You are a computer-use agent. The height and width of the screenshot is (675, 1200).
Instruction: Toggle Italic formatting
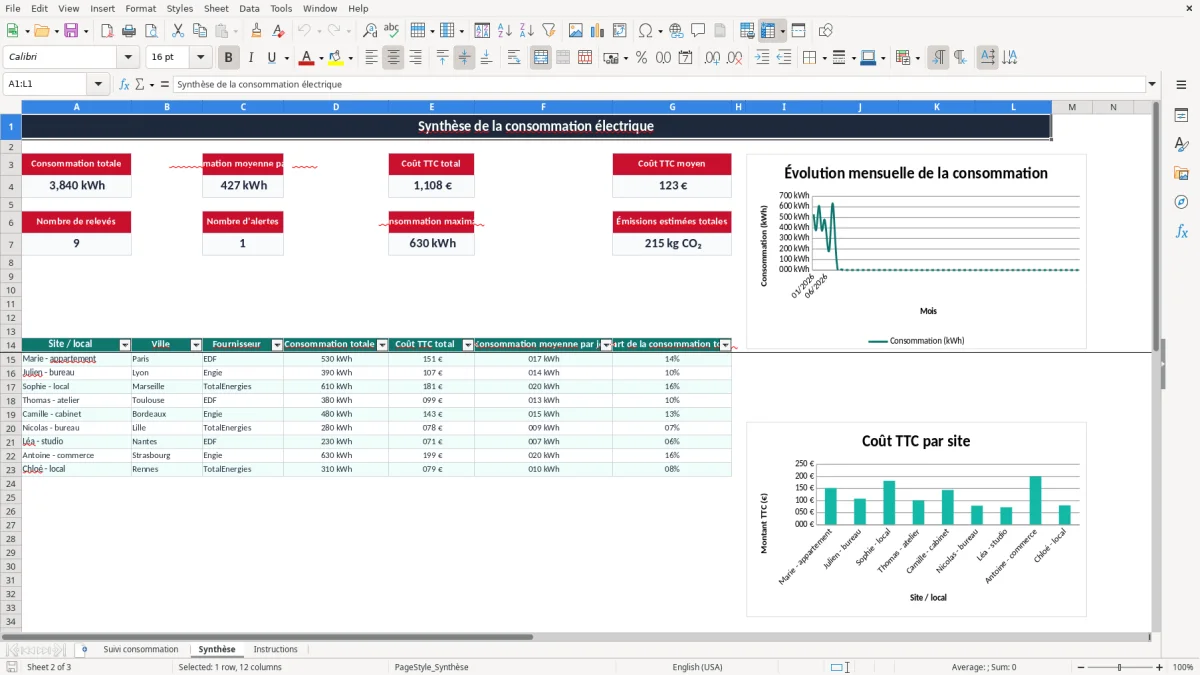point(251,58)
